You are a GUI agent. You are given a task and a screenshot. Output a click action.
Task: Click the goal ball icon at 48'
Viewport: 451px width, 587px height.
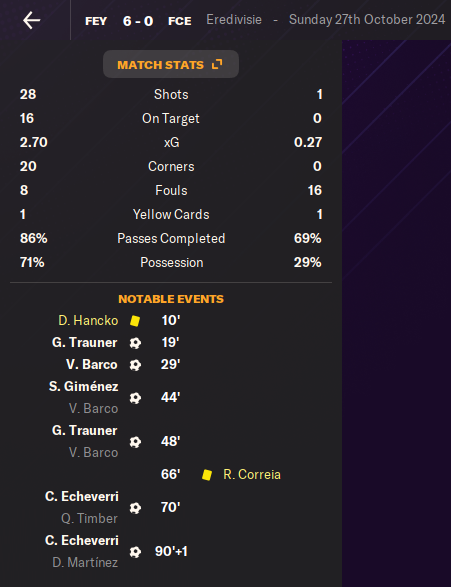point(135,442)
